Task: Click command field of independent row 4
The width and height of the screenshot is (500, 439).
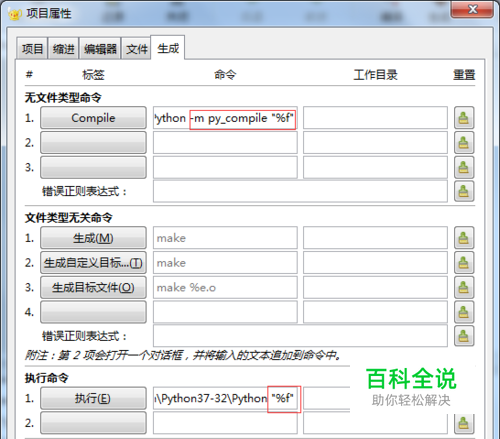Action: [225, 312]
